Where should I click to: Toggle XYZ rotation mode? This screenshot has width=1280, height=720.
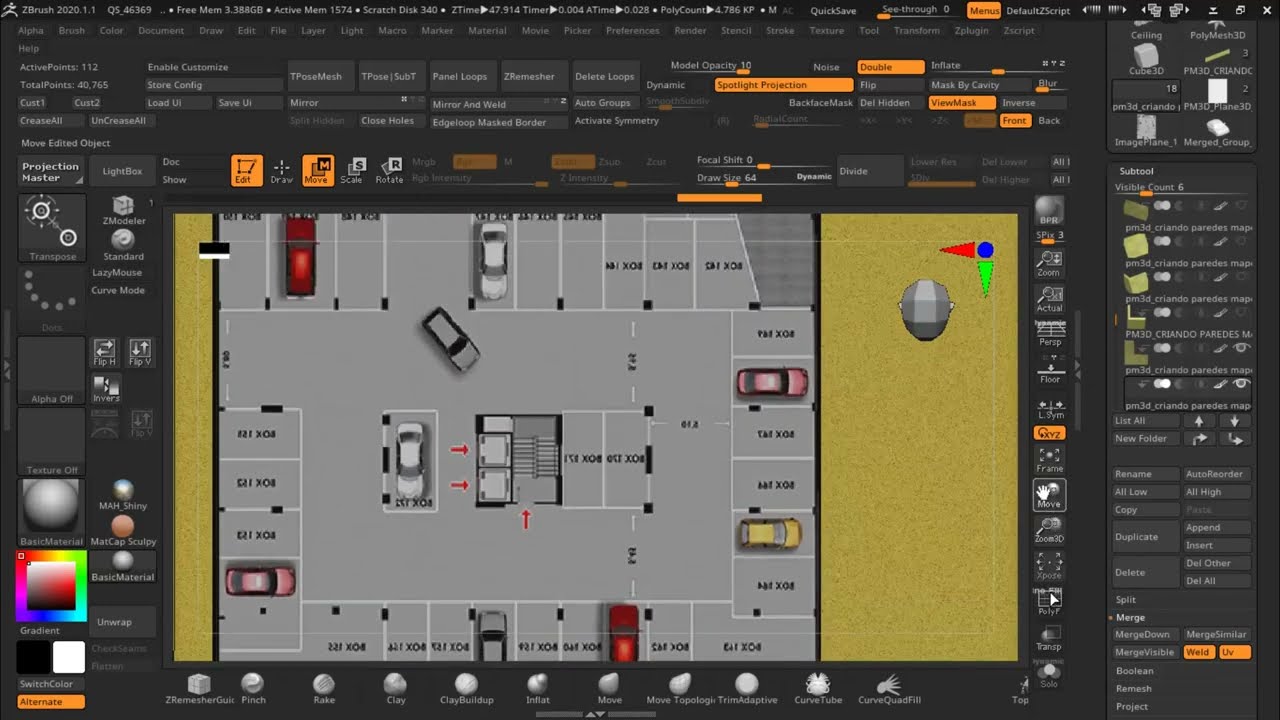[x=1049, y=433]
